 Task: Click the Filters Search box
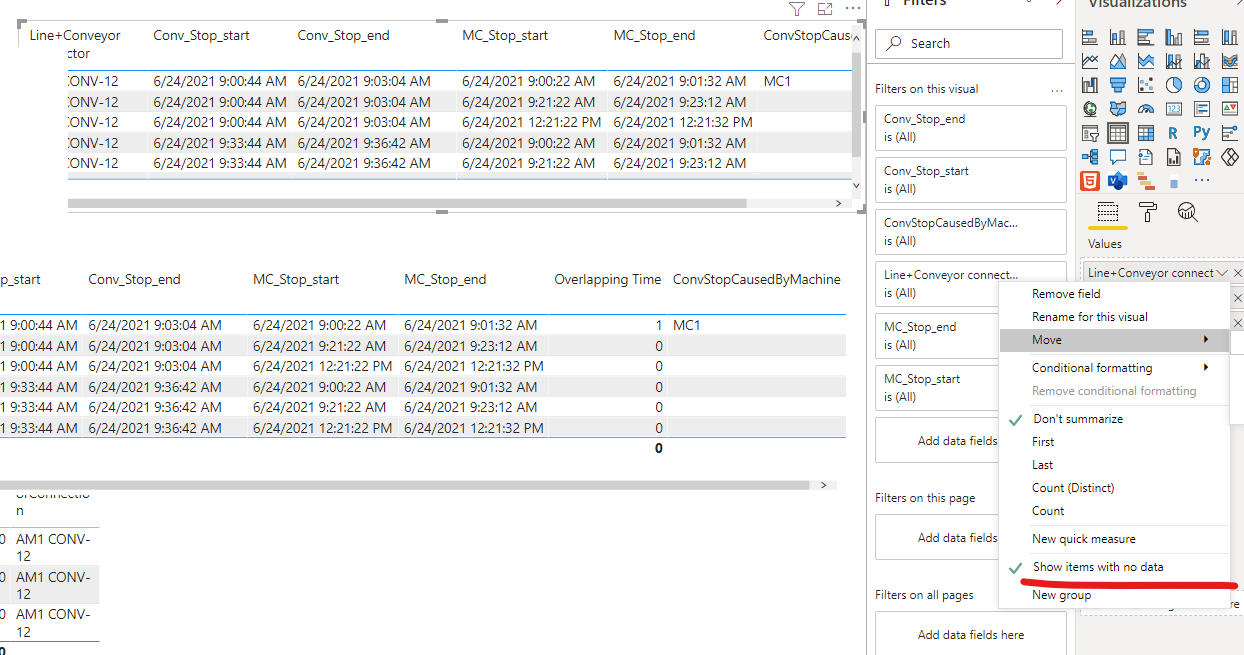tap(969, 44)
